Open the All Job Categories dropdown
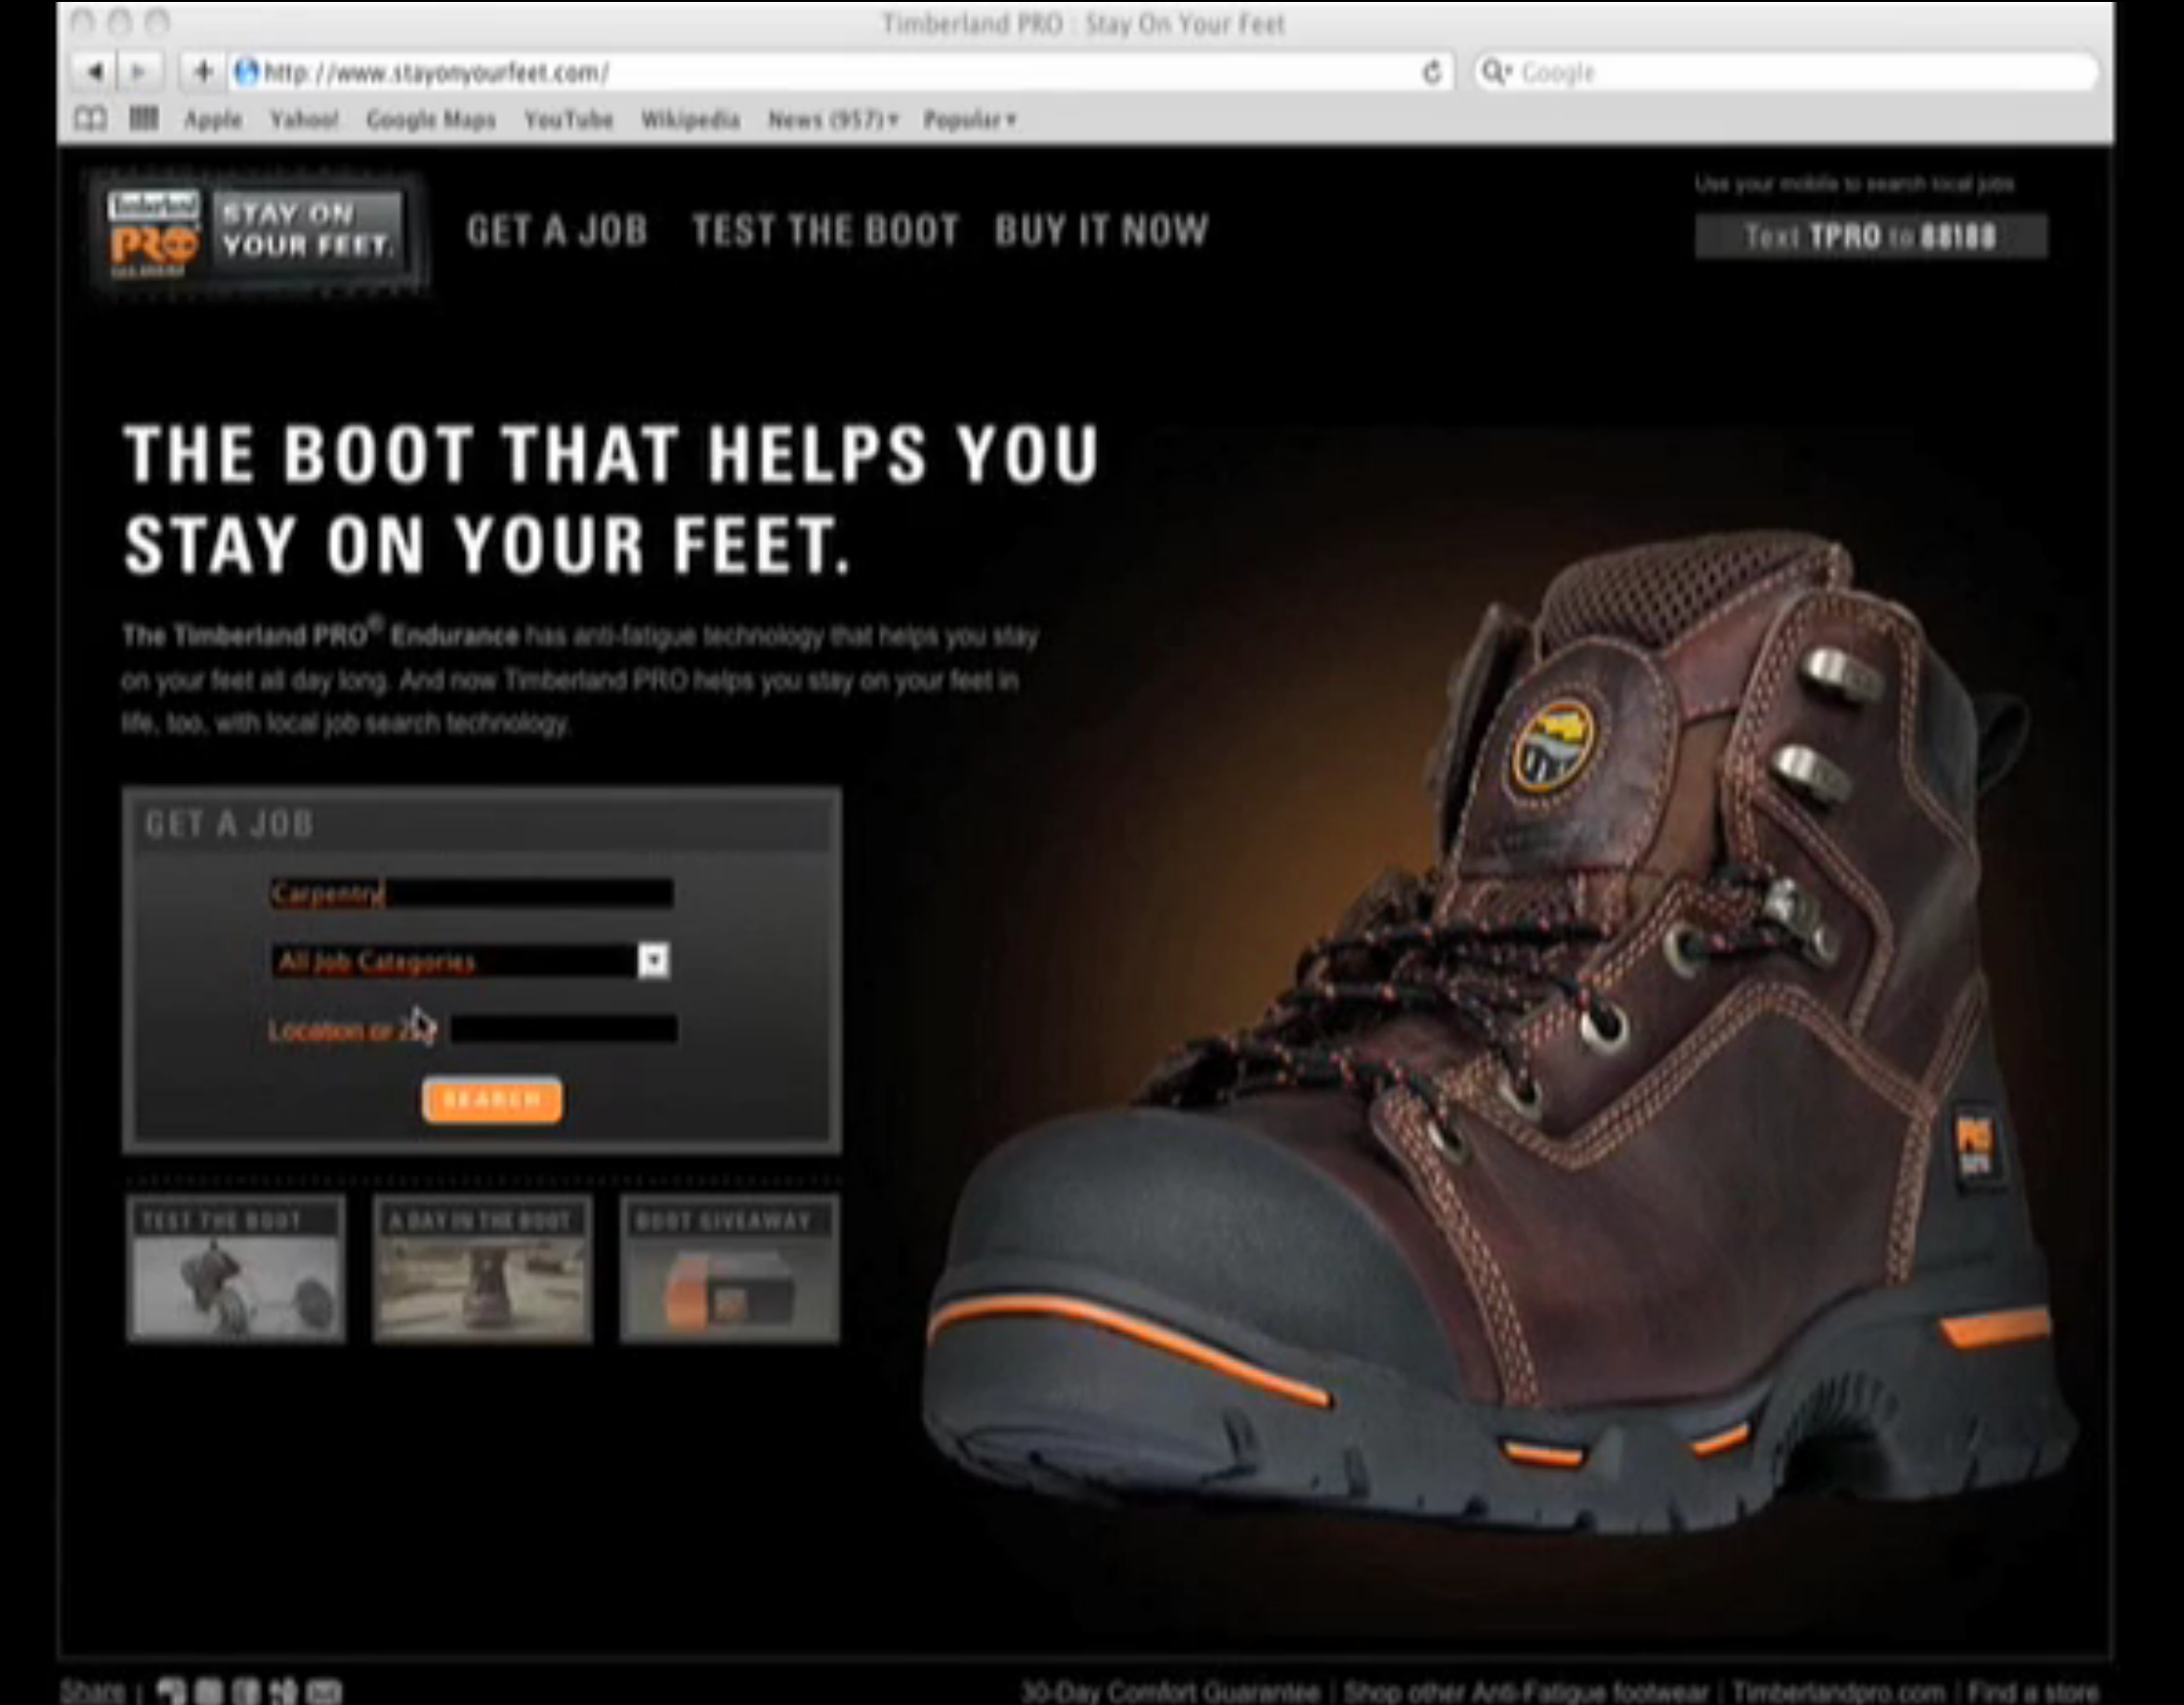 [655, 961]
